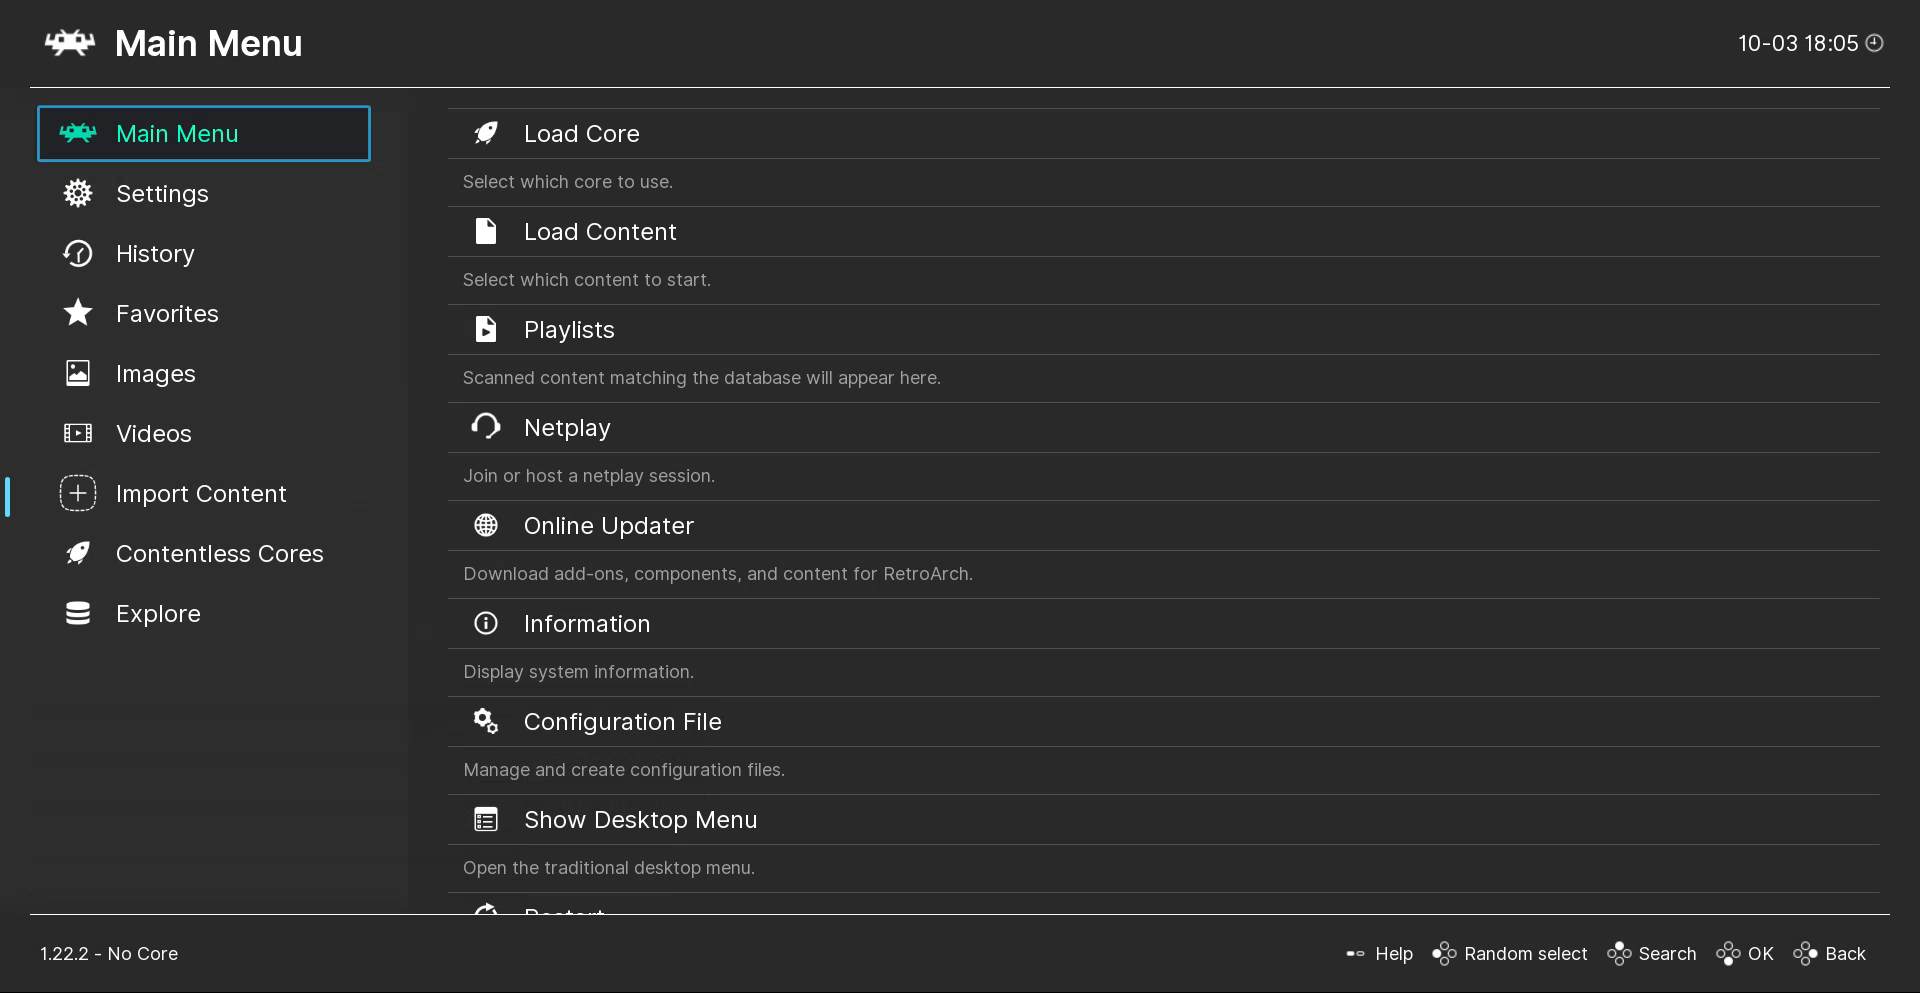Click the Load Content file icon
This screenshot has height=993, width=1920.
(x=486, y=231)
